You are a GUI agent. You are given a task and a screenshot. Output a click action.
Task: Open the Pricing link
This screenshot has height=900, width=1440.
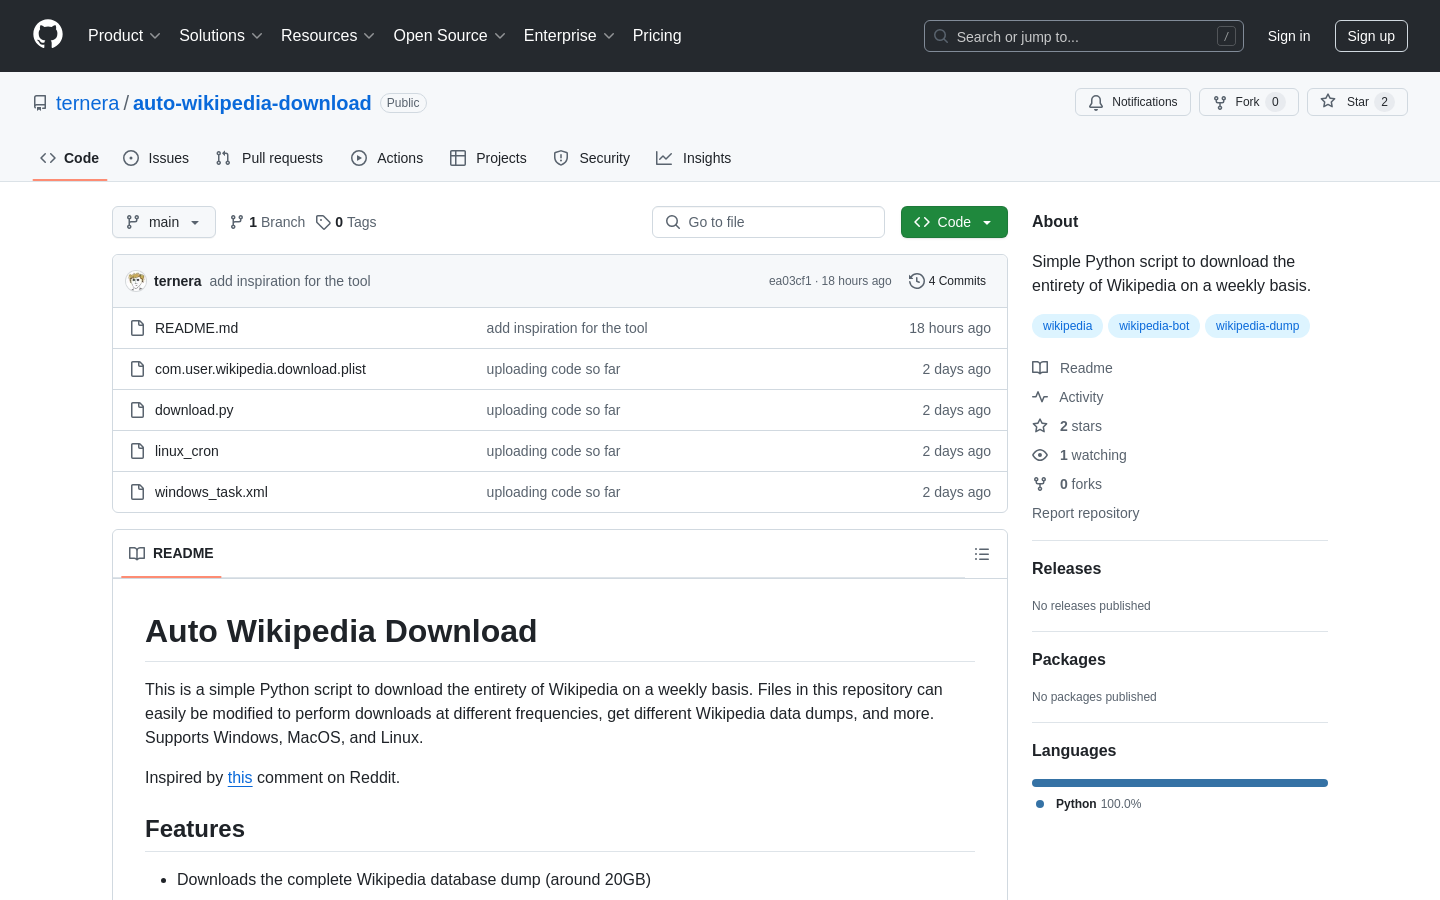[x=657, y=36]
